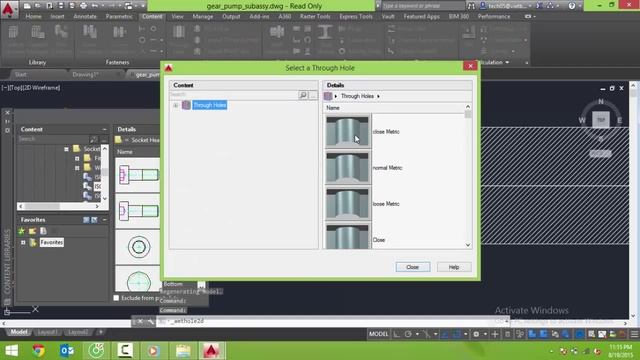This screenshot has width=640, height=360.
Task: Open the Express Tools ribbon tab
Action: [x=356, y=16]
